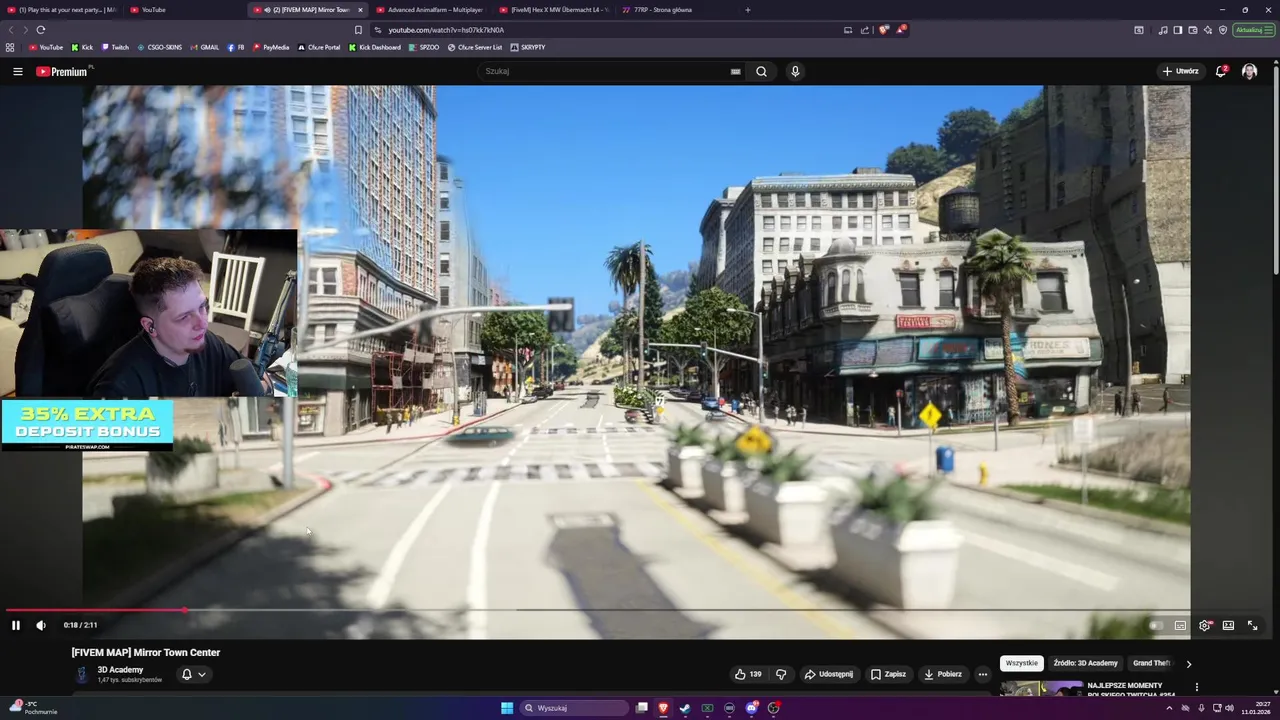Screen dimensions: 1280x720
Task: Expand the subscription notification bell dropdown
Action: (x=193, y=674)
